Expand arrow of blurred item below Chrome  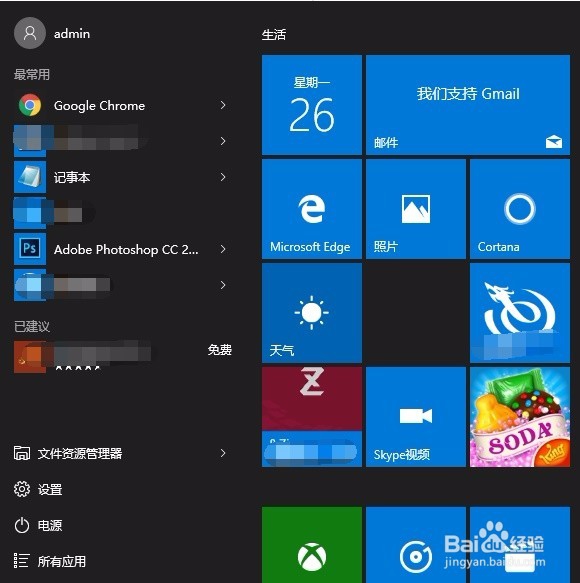tap(223, 141)
